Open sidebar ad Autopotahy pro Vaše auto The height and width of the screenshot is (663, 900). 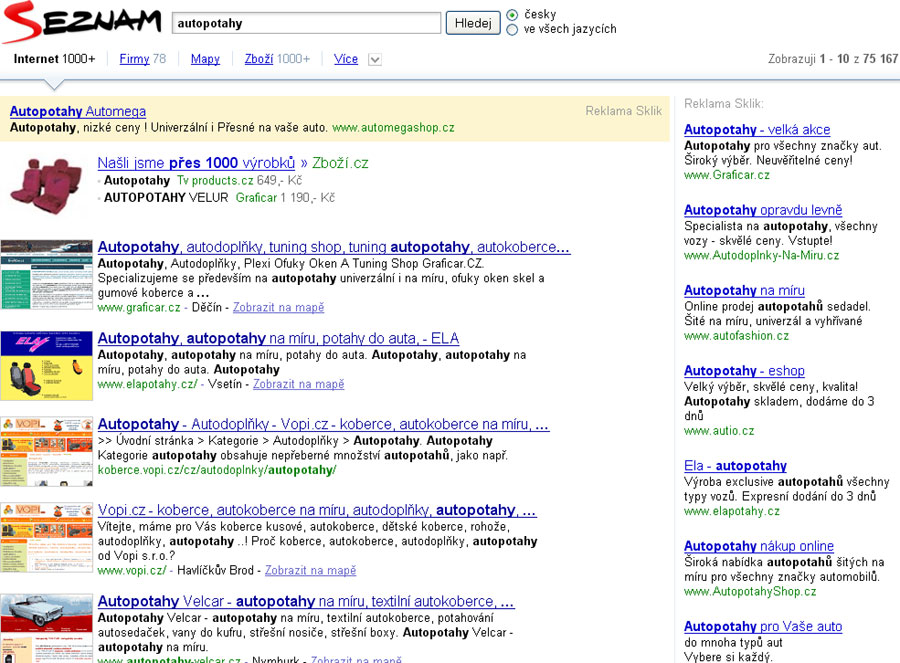coord(763,626)
